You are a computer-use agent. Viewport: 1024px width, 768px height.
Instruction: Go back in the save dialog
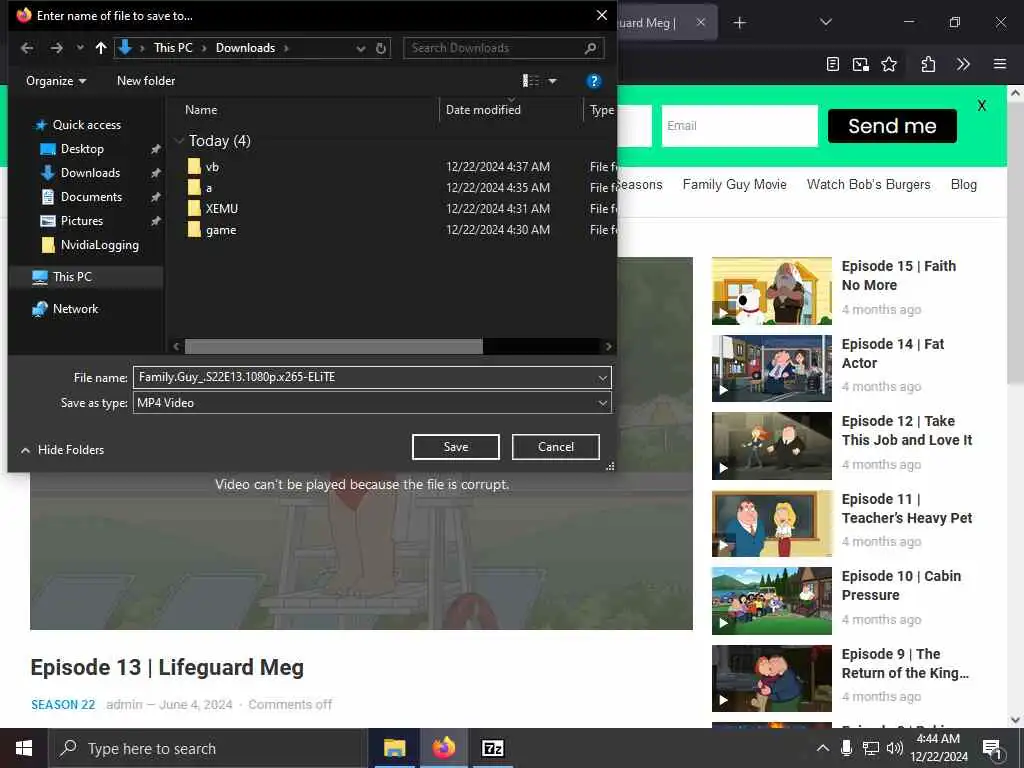pos(27,48)
